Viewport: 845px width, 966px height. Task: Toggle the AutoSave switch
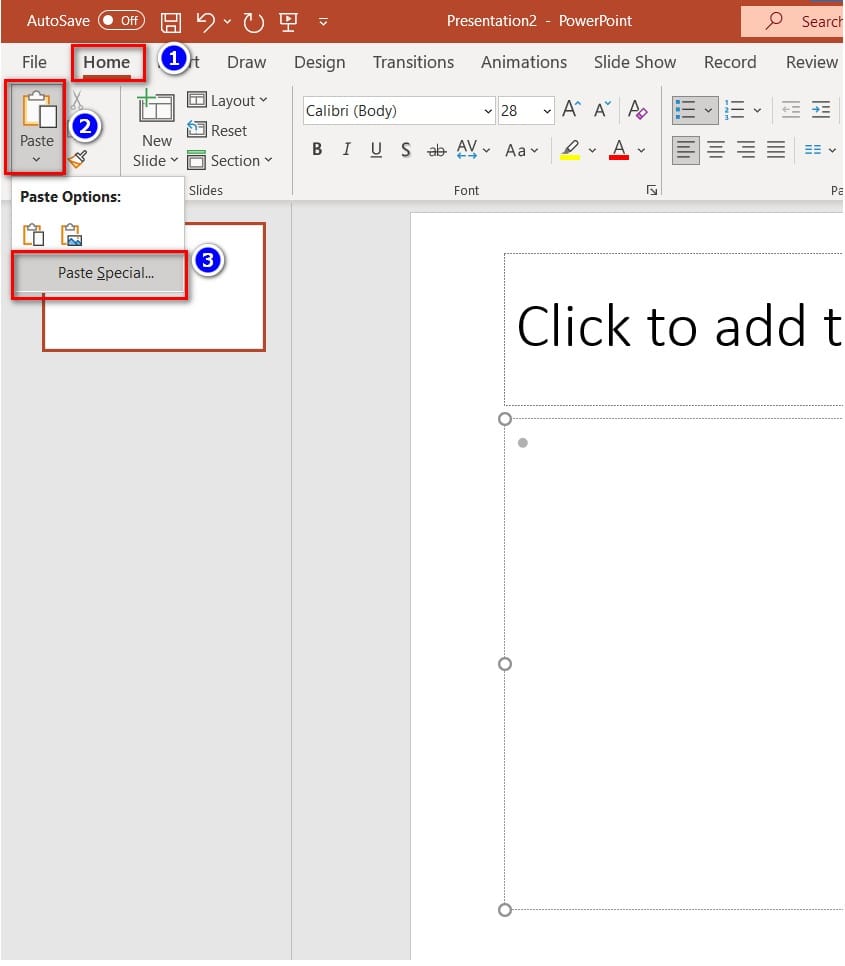[121, 20]
